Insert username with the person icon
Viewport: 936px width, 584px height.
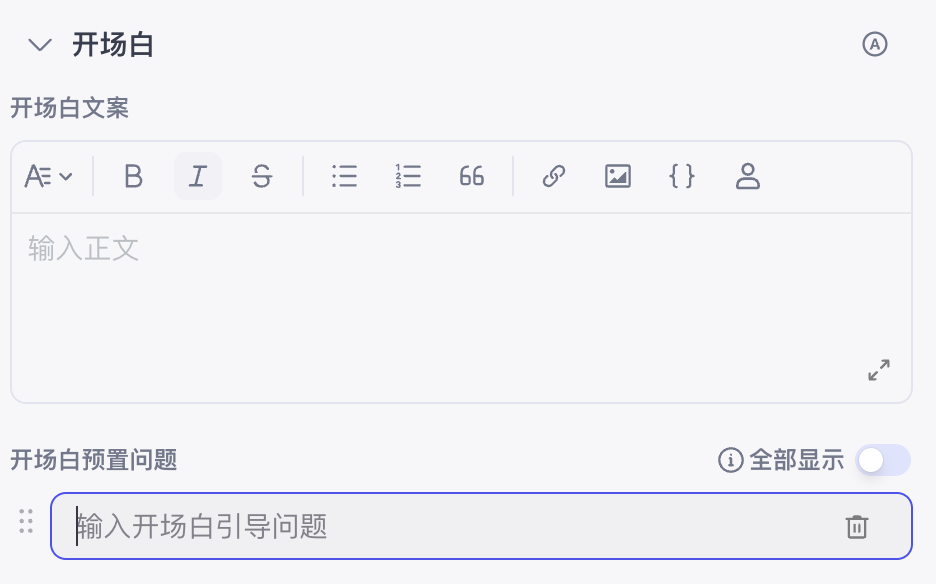[x=747, y=176]
